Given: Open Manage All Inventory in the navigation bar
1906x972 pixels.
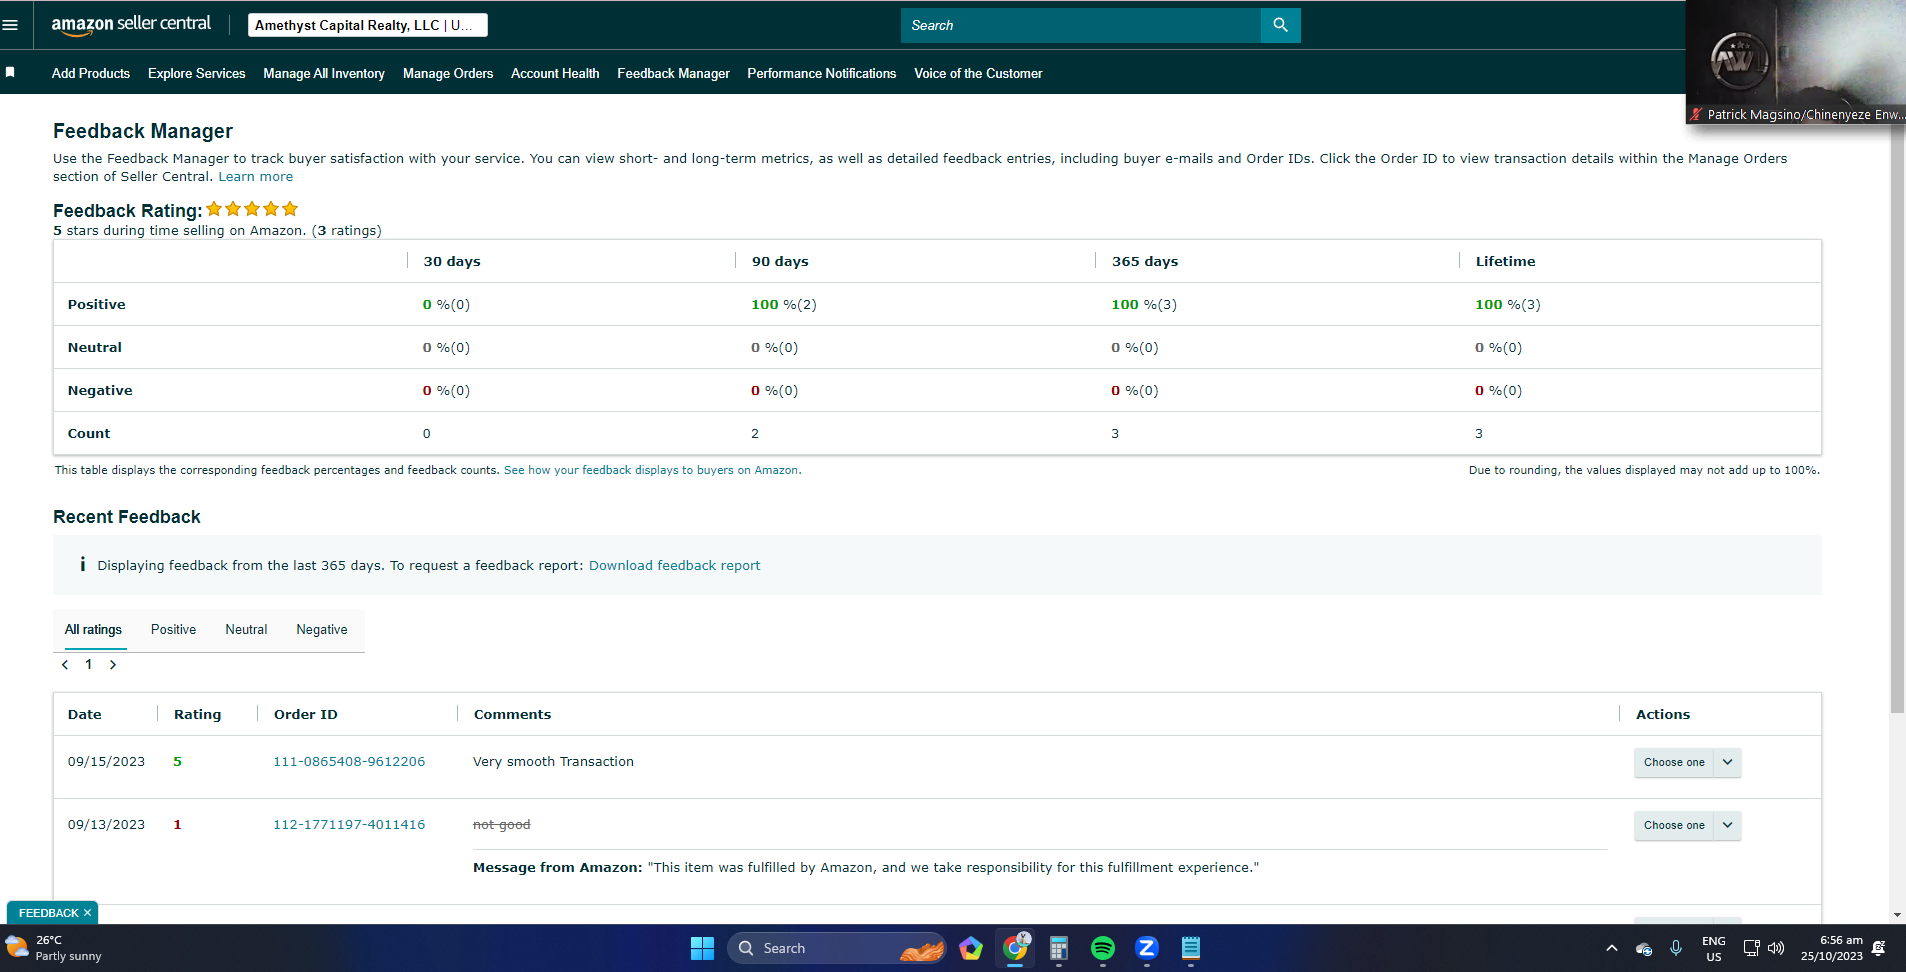Looking at the screenshot, I should [x=324, y=73].
